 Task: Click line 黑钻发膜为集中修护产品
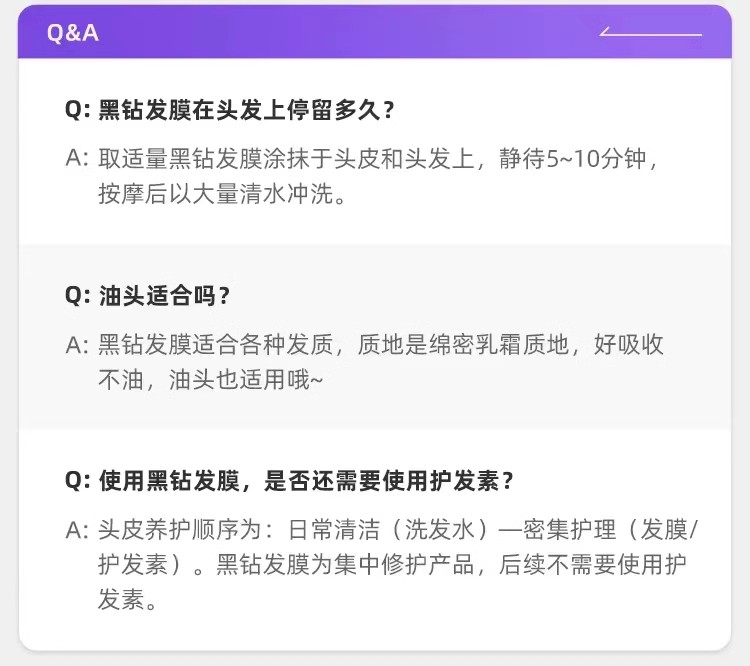click(x=392, y=565)
